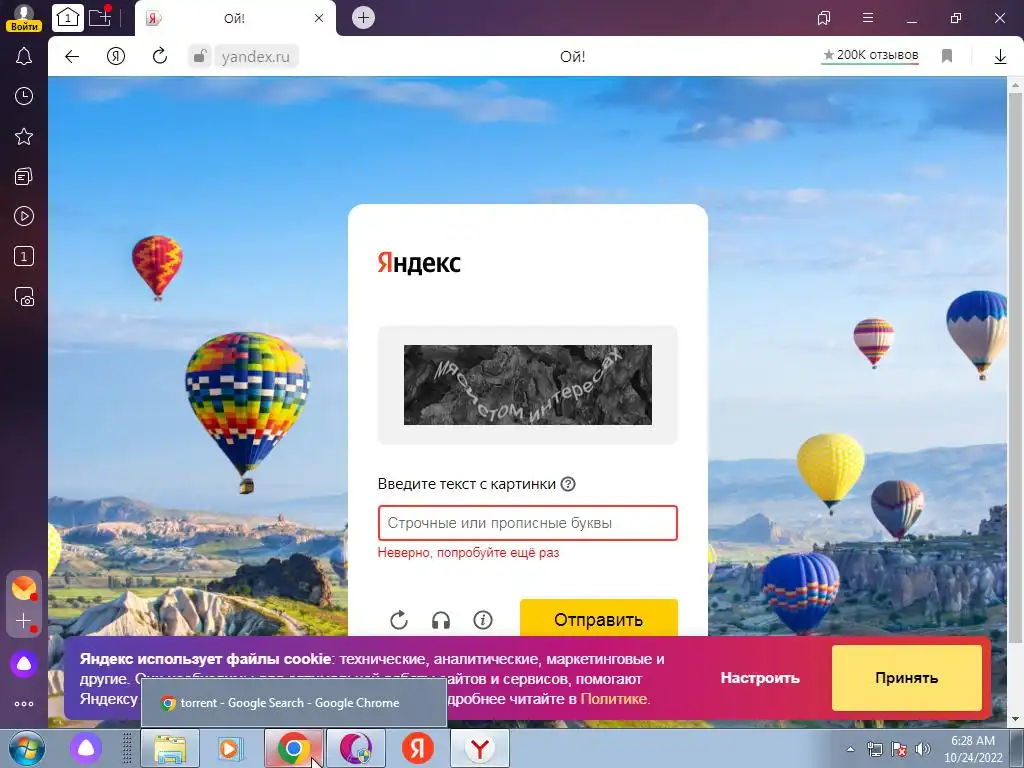Image resolution: width=1024 pixels, height=768 pixels.
Task: Open a new tab with plus button
Action: [x=364, y=18]
